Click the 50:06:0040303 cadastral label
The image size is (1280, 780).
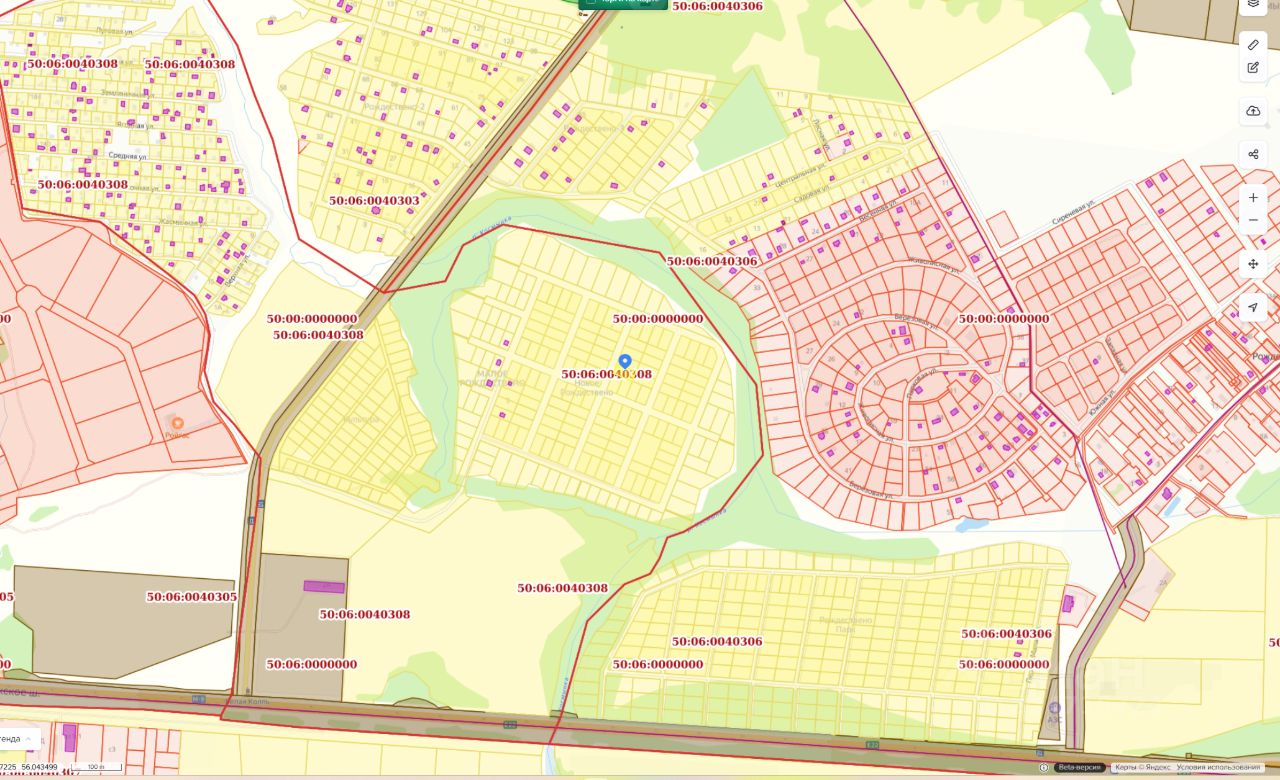point(374,200)
